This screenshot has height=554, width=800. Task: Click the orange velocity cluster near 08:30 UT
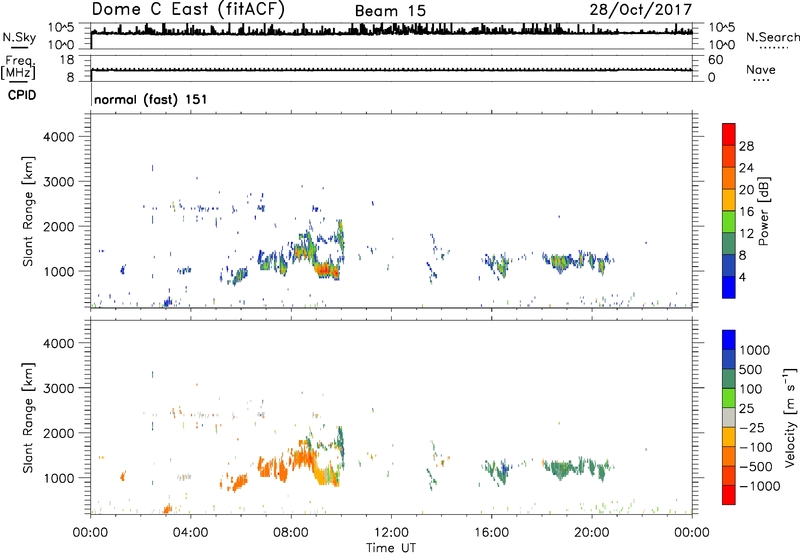tap(304, 457)
